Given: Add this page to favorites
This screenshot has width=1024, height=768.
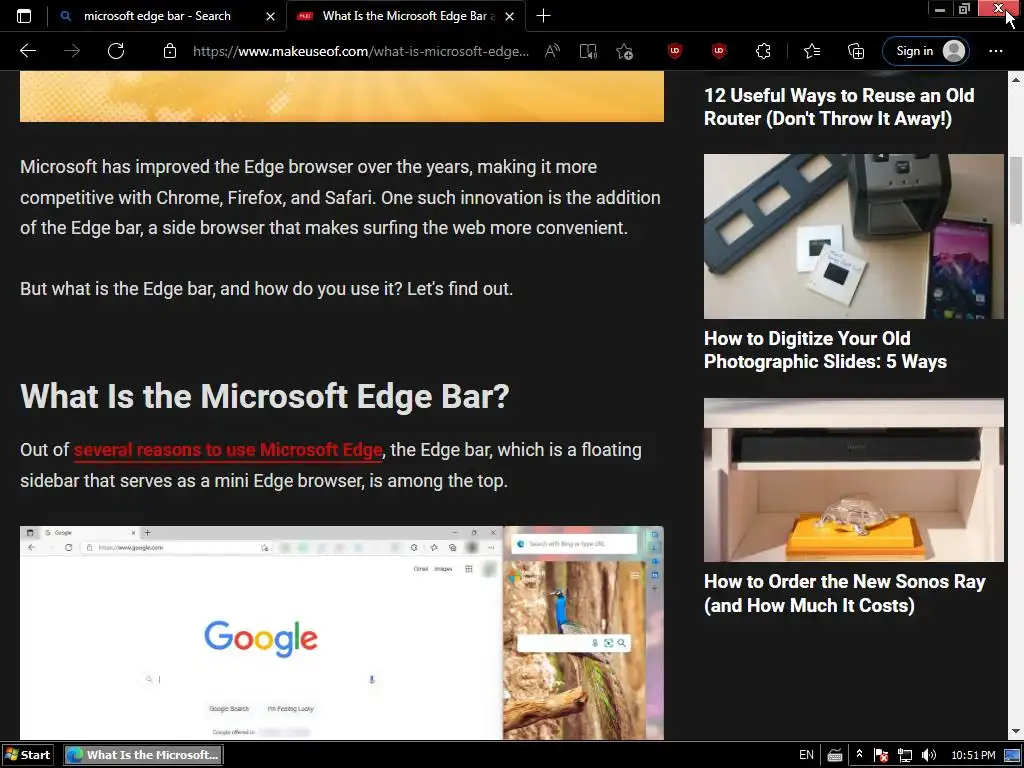Looking at the screenshot, I should coord(624,51).
